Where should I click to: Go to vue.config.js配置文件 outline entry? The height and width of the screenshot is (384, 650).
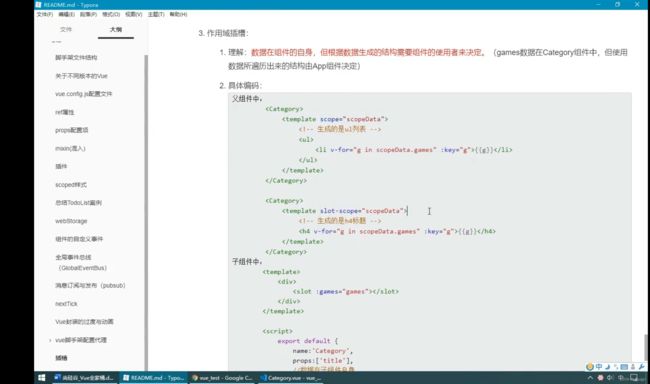[x=83, y=94]
